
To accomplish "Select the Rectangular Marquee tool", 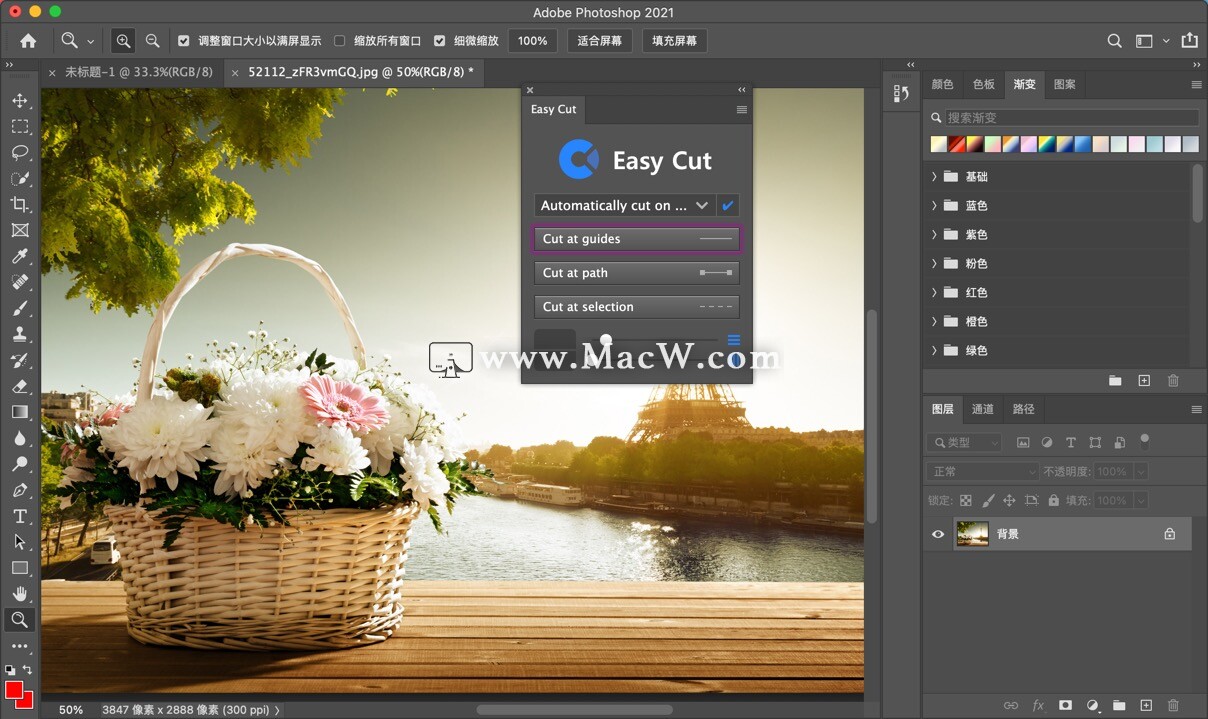I will pyautogui.click(x=20, y=127).
